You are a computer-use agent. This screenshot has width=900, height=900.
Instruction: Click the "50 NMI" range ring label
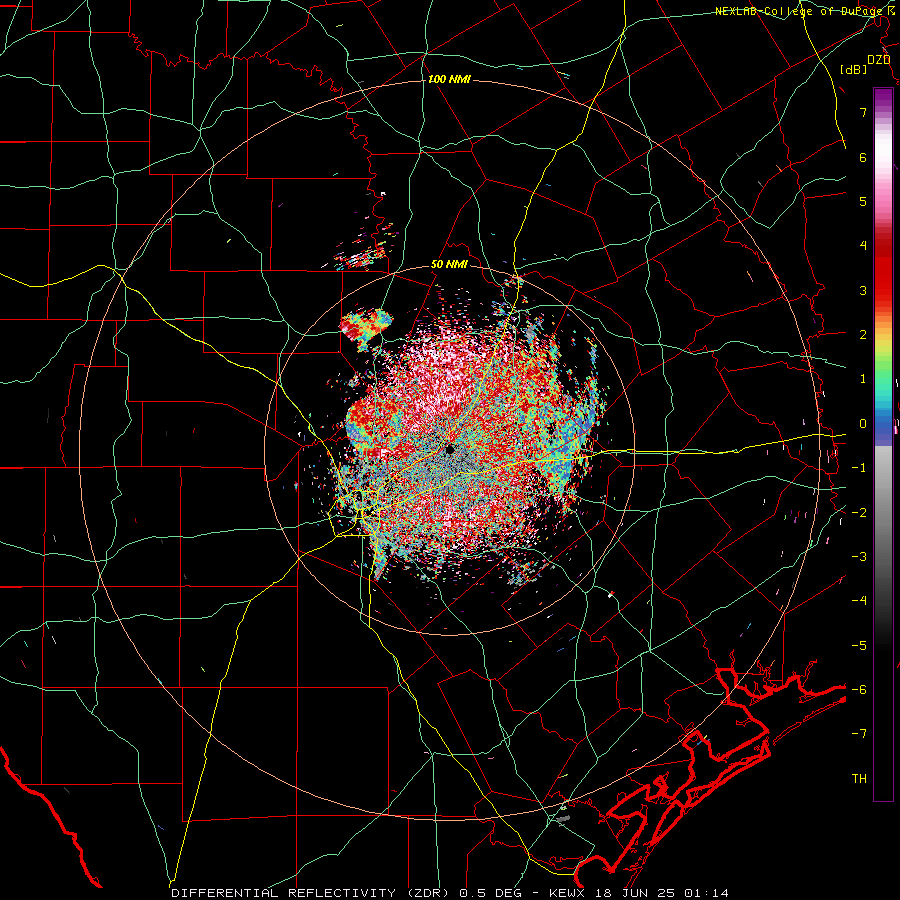(x=449, y=265)
